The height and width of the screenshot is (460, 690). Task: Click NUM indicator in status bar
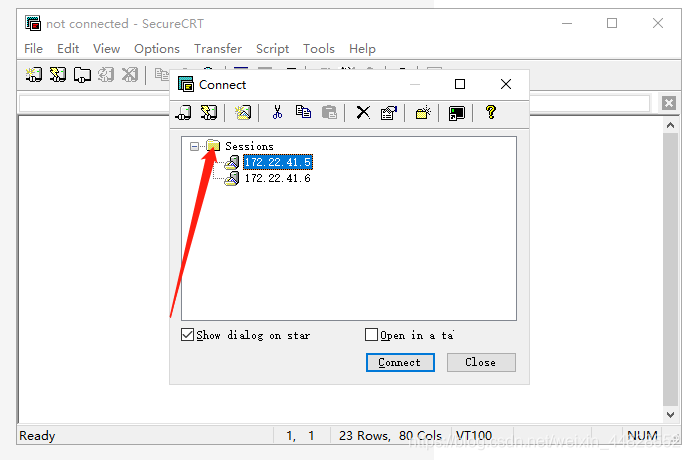642,435
